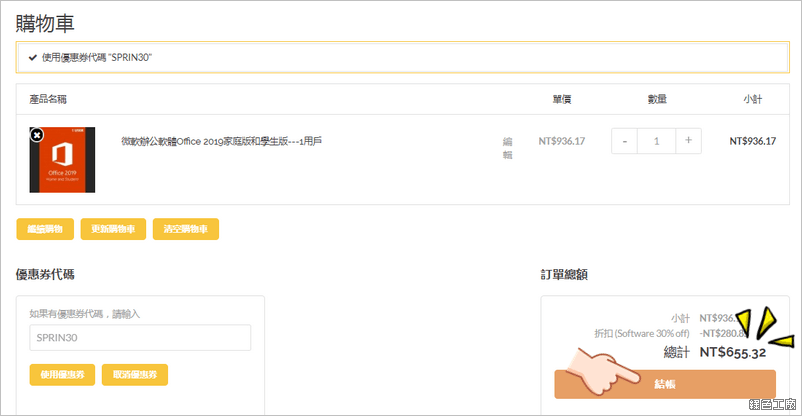Click the 更新購物車 button
Screen dimensions: 802x416
coord(113,229)
